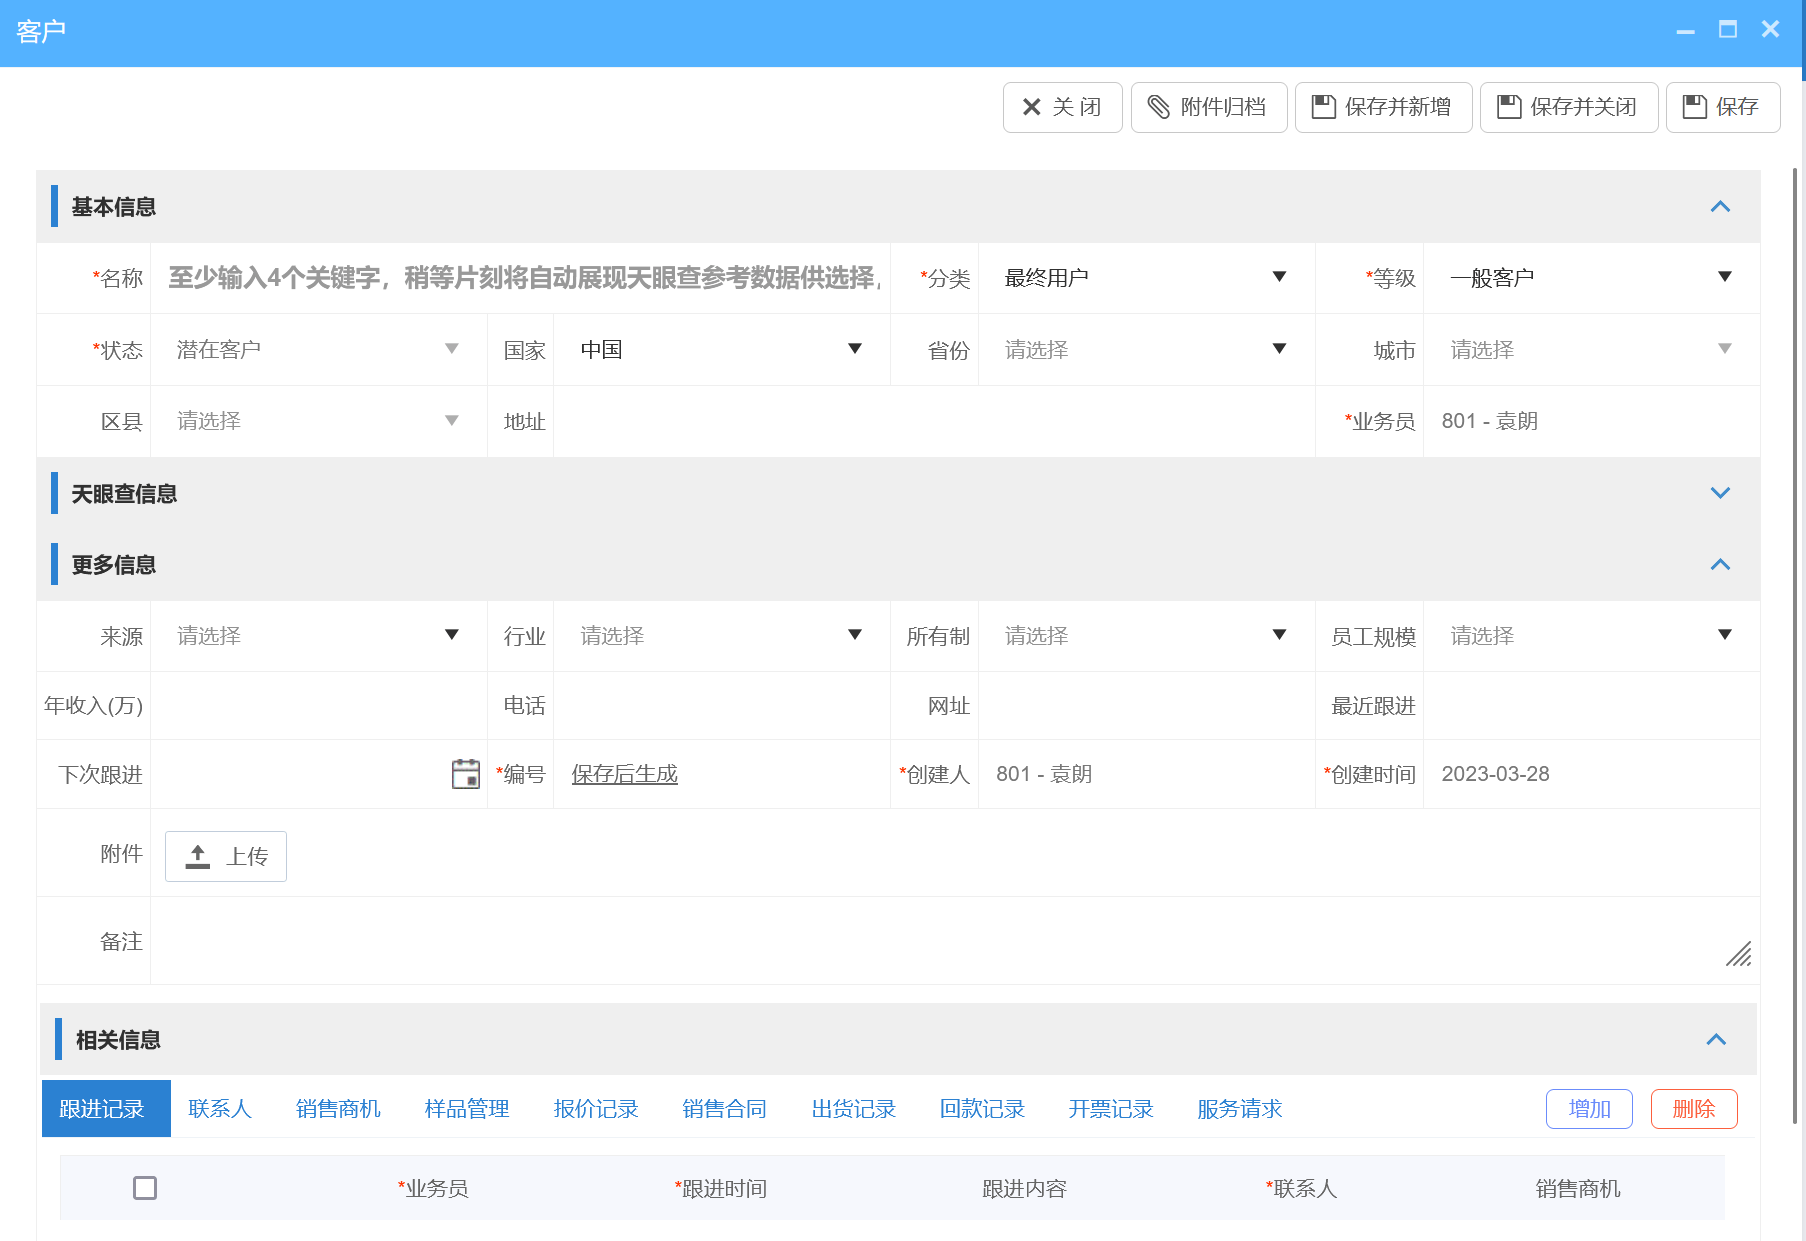Open the 下次跟进 calendar date picker
Screen dimensions: 1806x1241
tap(464, 773)
